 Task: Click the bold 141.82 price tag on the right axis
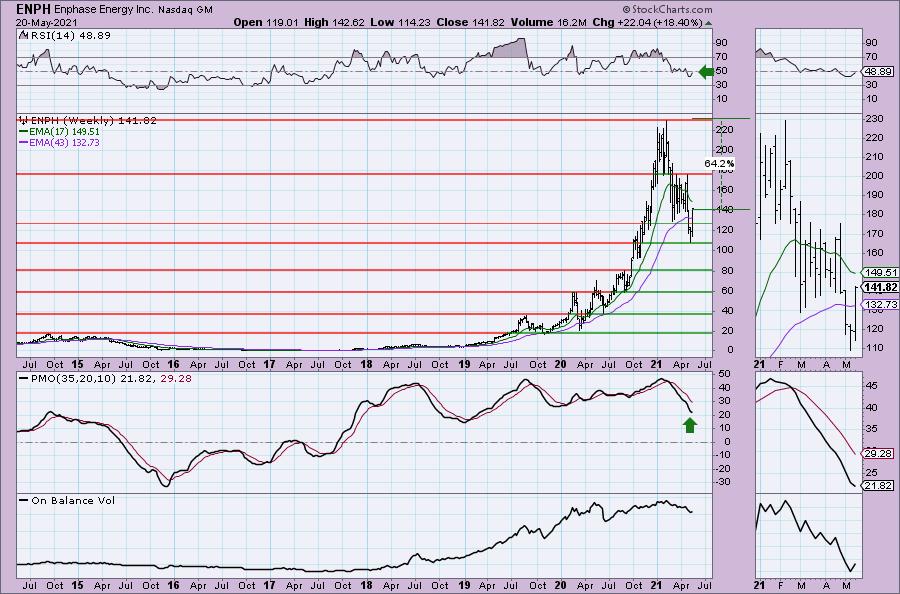pos(880,288)
